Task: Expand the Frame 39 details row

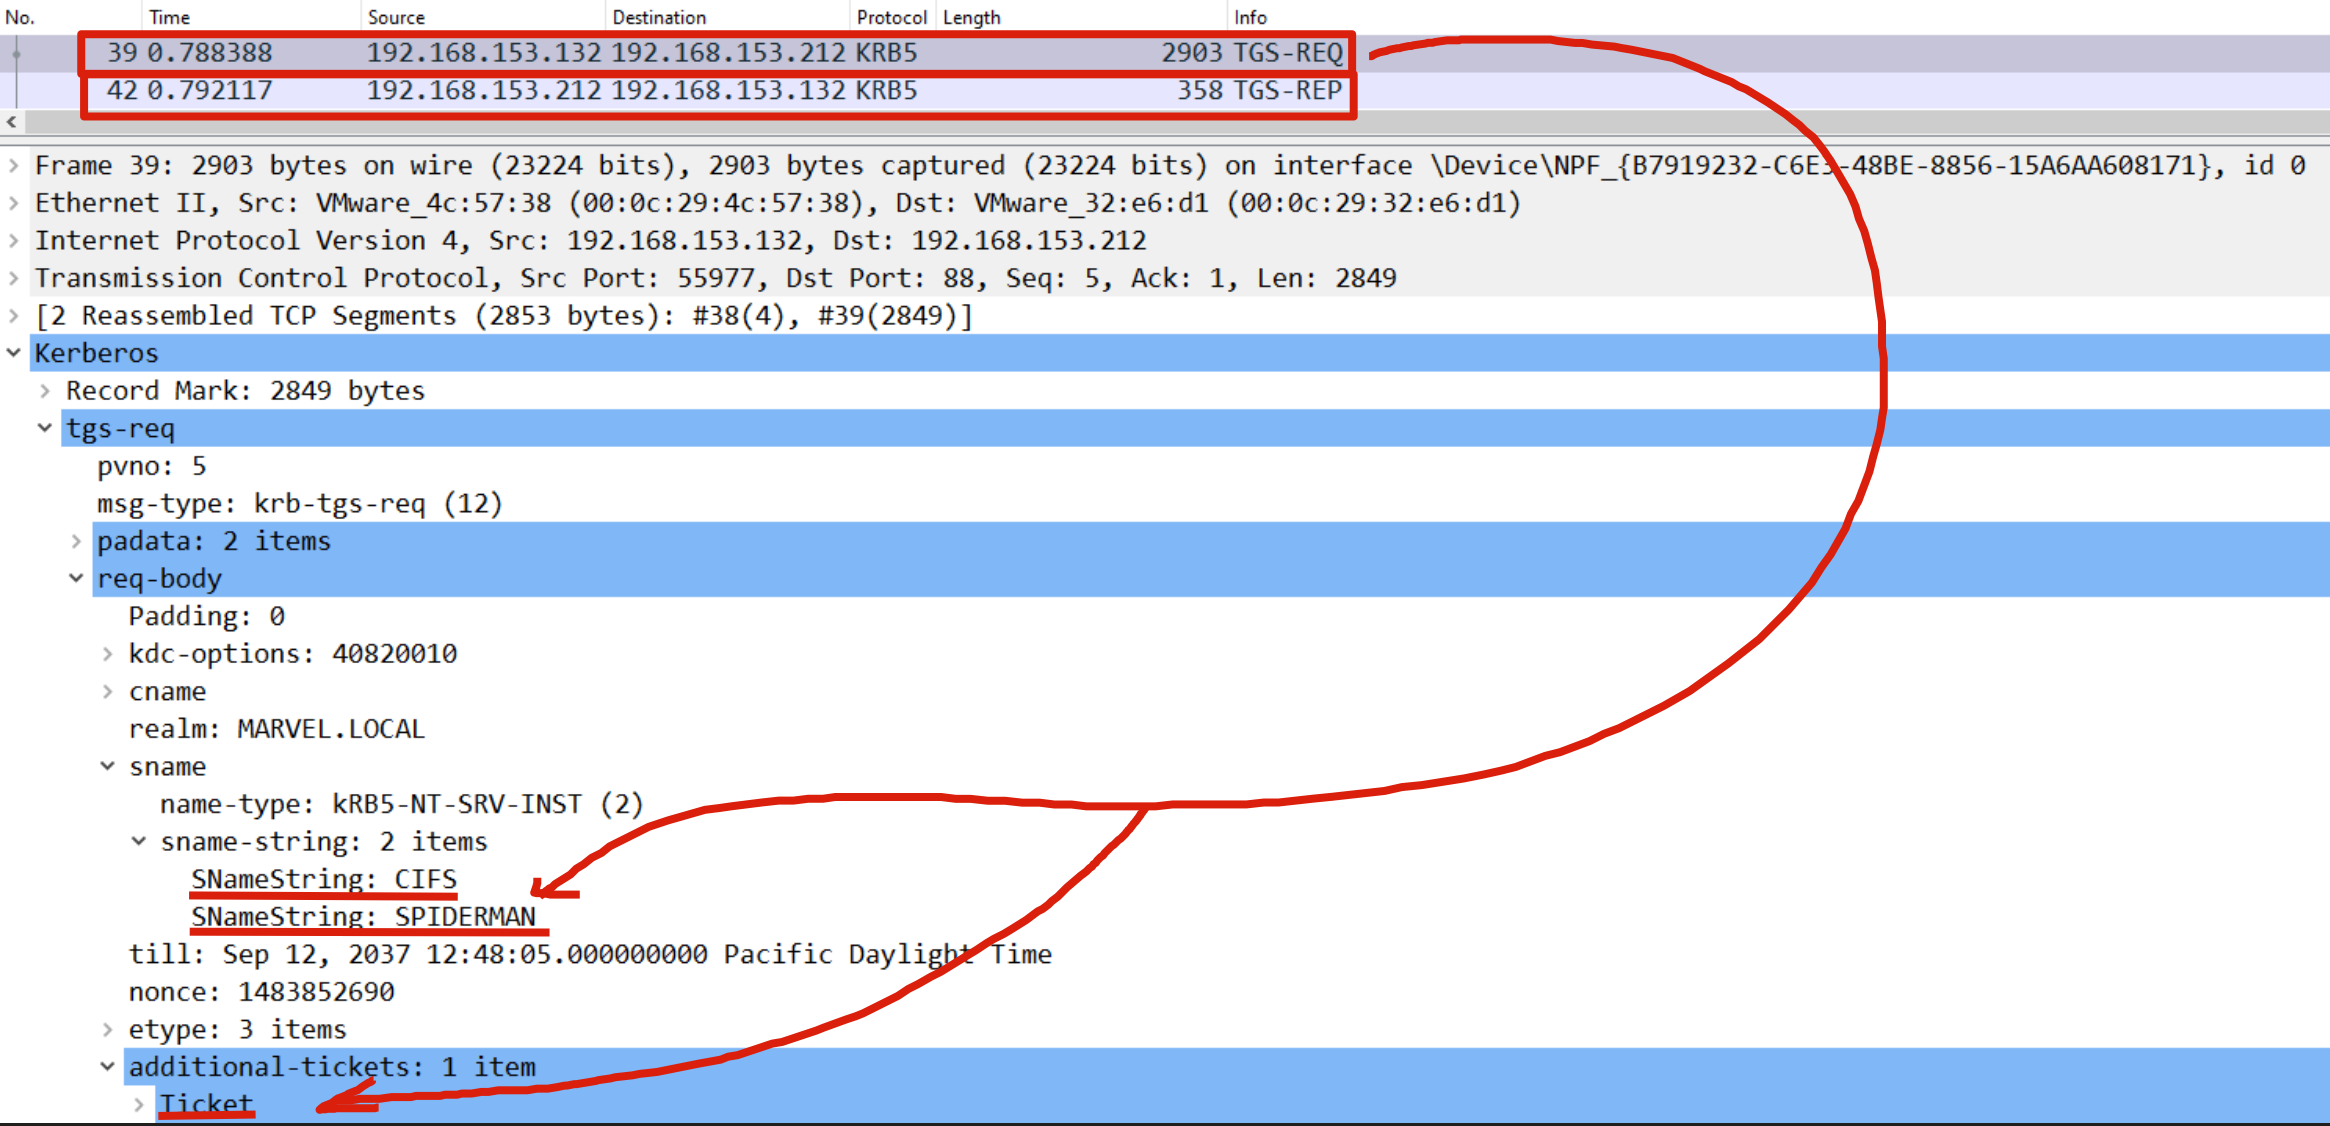Action: coord(14,165)
